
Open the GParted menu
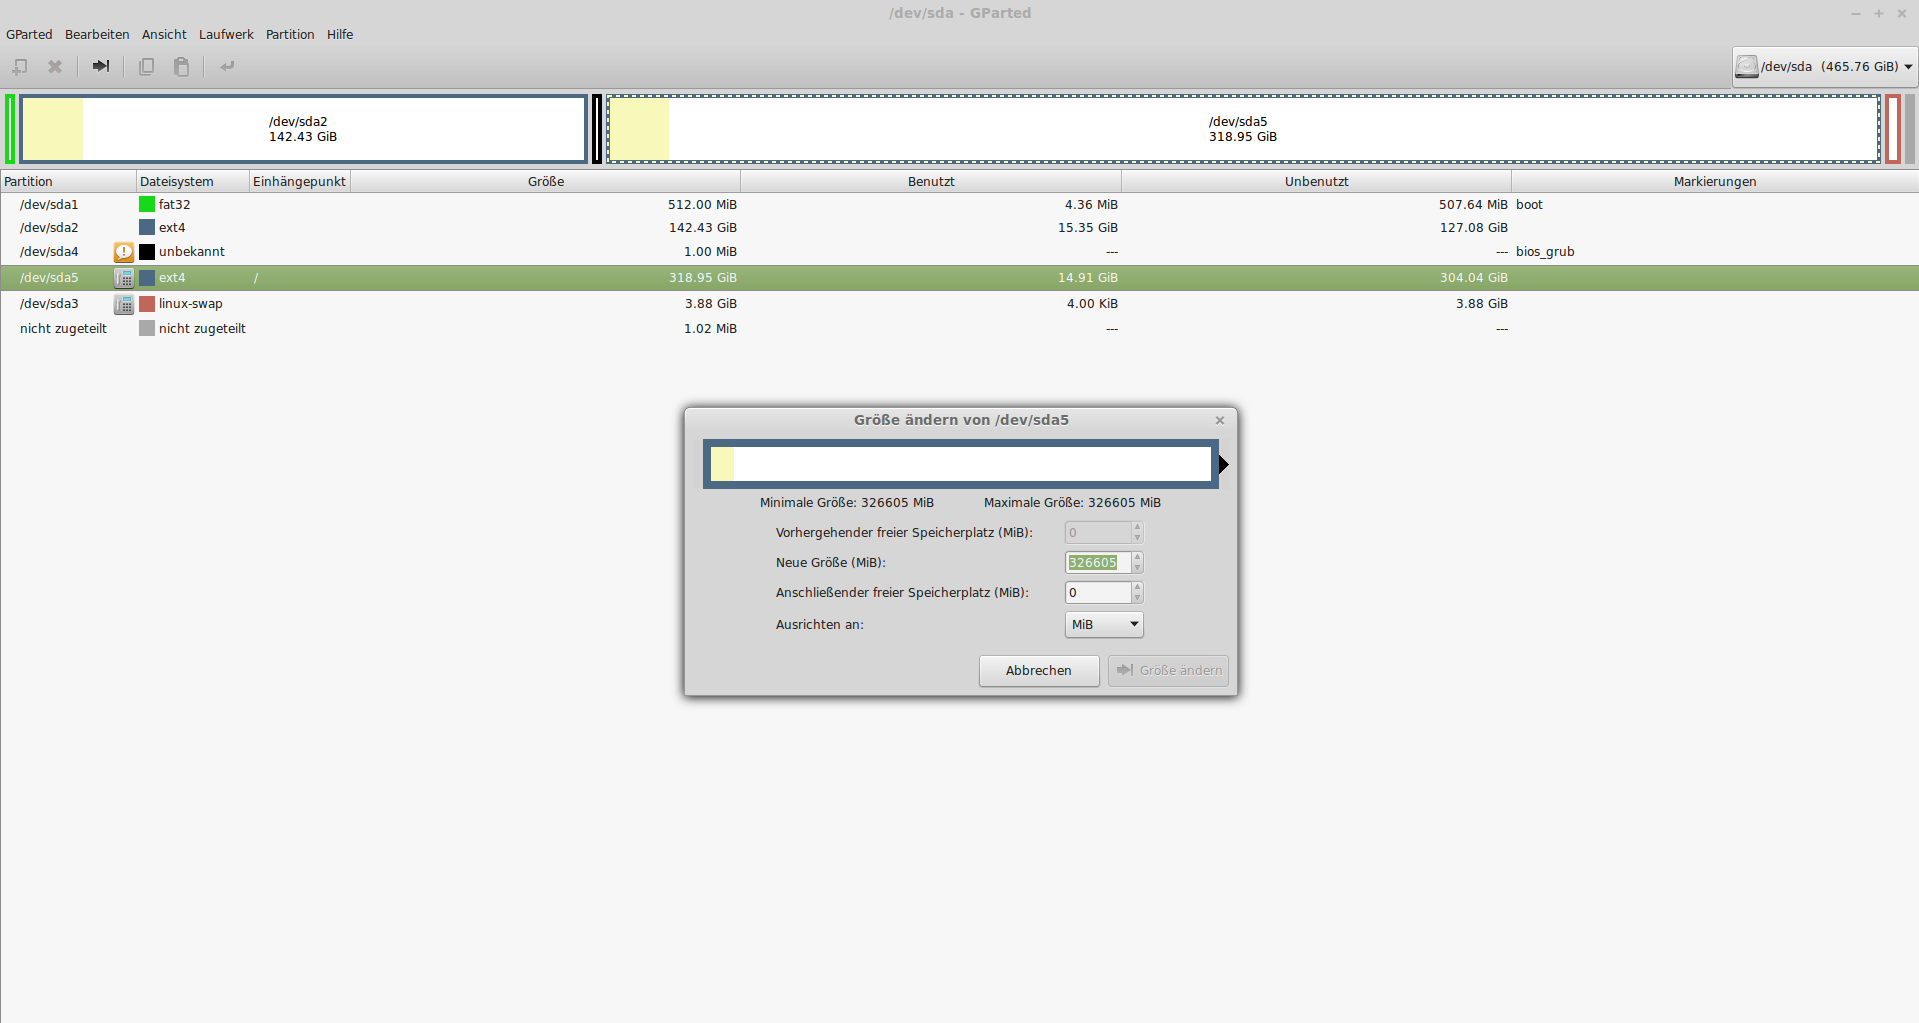click(x=29, y=34)
